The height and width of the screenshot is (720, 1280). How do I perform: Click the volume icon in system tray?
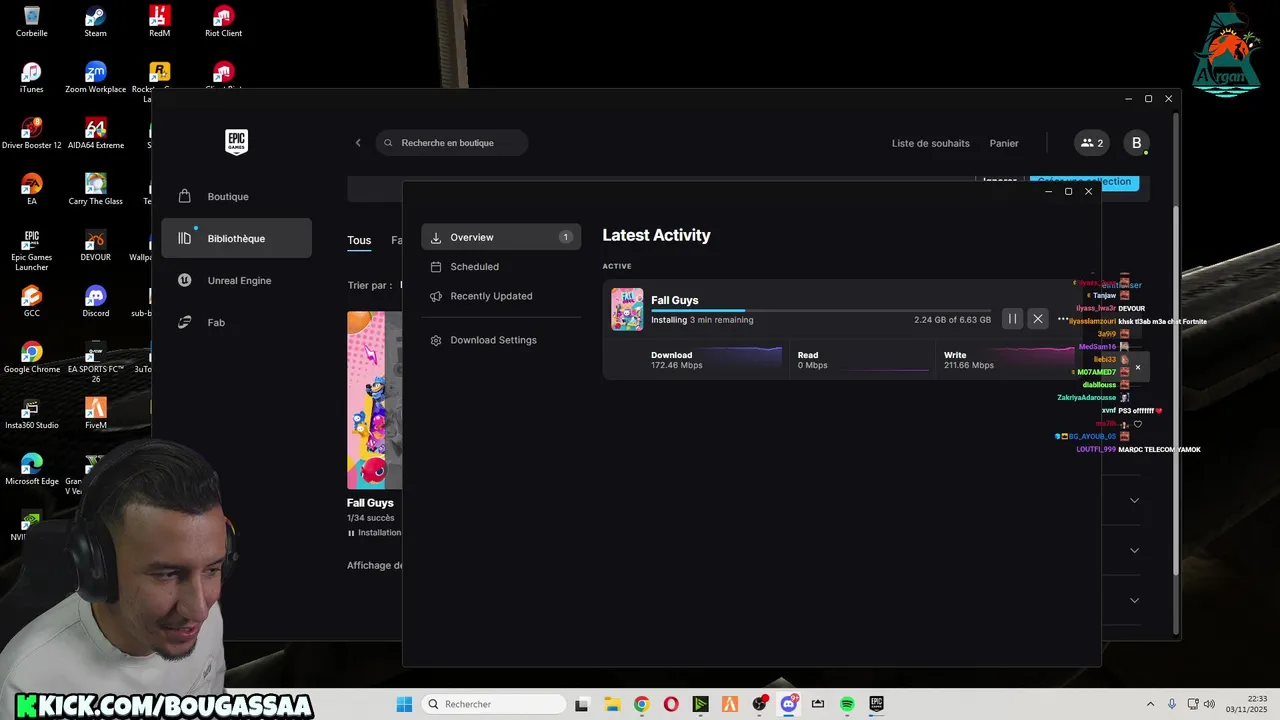click(1210, 704)
